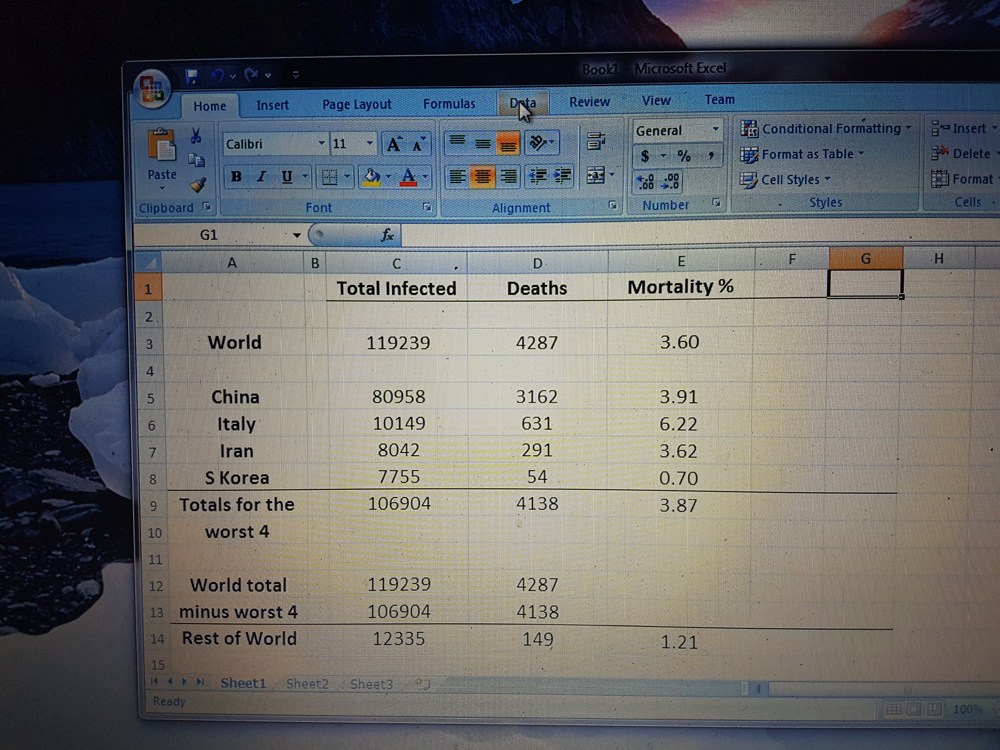The width and height of the screenshot is (1000, 750).
Task: Open the Calibri font name dropdown
Action: (321, 144)
